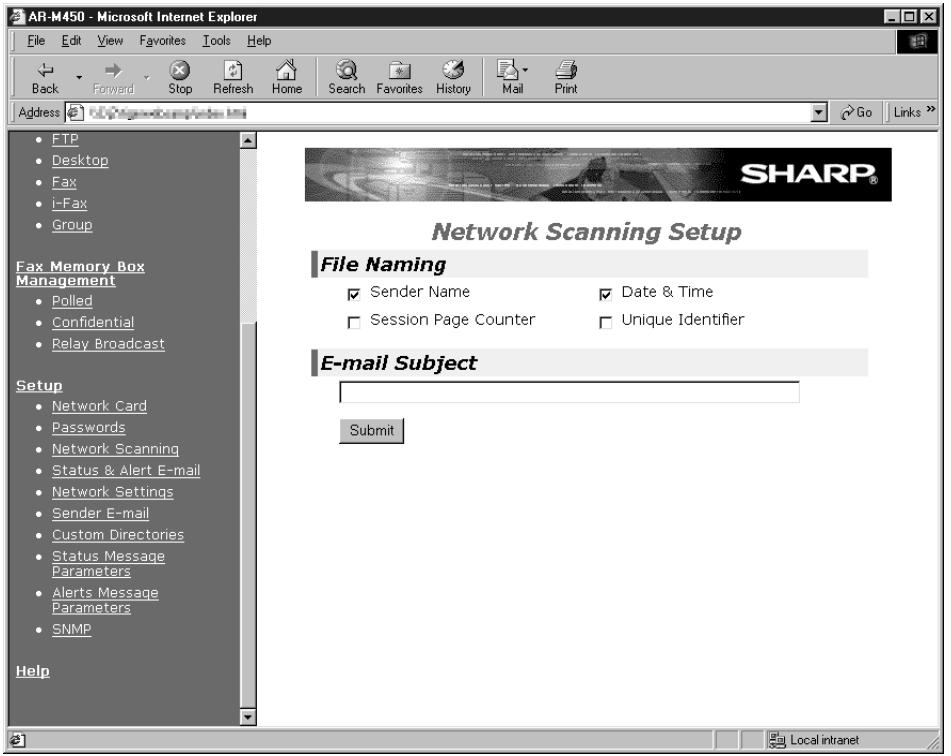Image resolution: width=951 pixels, height=756 pixels.
Task: Go to Home page icon
Action: [x=286, y=70]
